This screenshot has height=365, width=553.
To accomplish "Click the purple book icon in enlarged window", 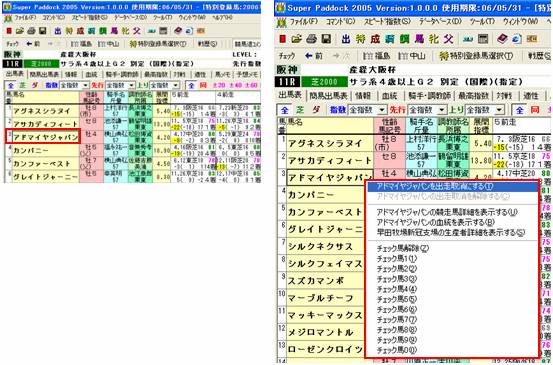I will [x=502, y=39].
